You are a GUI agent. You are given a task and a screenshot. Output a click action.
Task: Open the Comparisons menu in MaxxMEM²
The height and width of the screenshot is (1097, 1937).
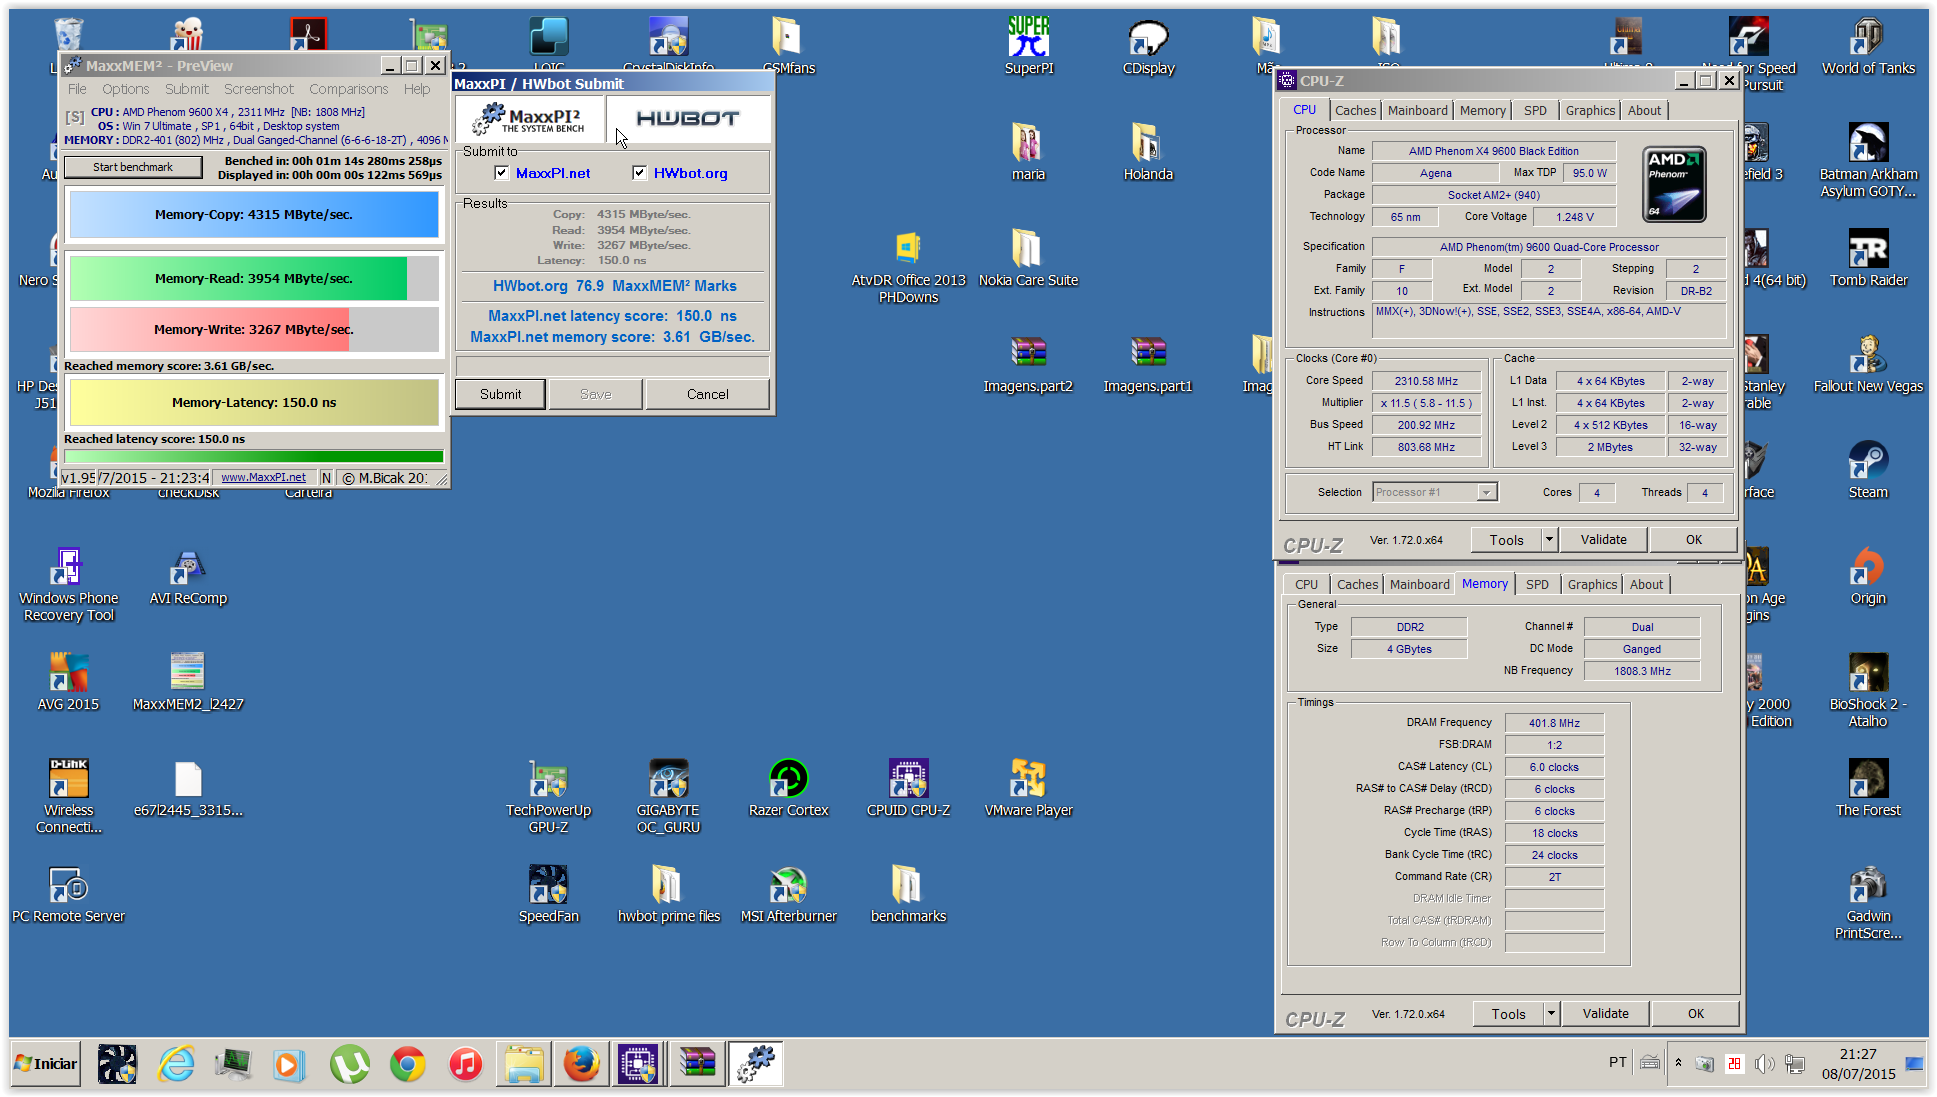coord(348,89)
